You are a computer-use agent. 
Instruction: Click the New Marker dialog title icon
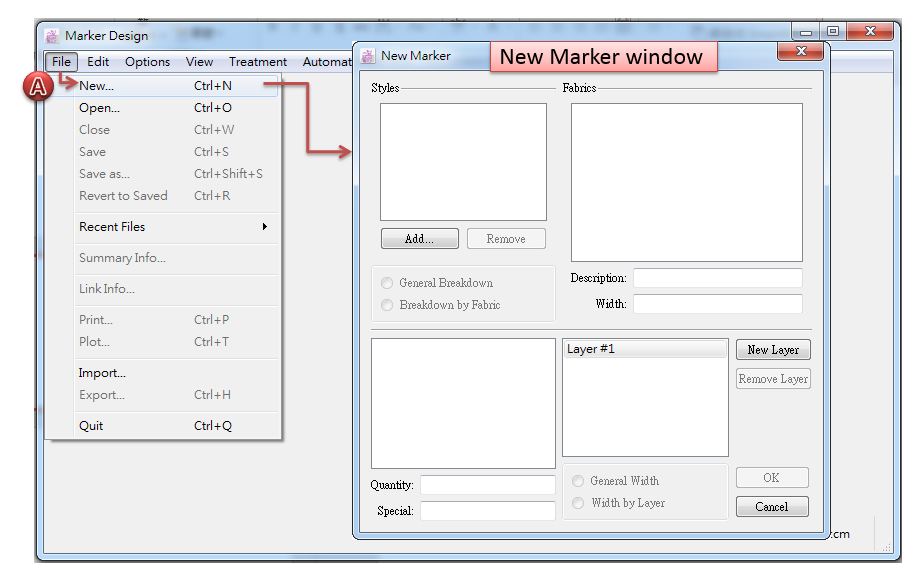368,56
